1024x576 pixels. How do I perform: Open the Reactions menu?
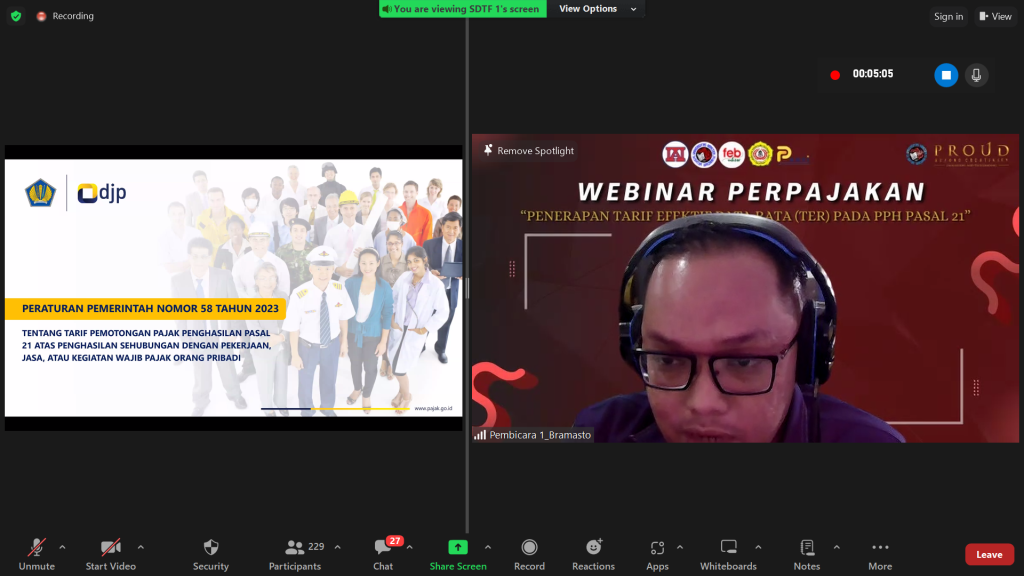[x=593, y=548]
